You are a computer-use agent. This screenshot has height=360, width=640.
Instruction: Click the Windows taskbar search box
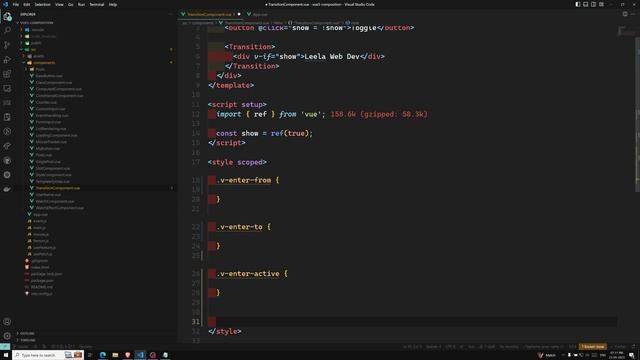click(x=48, y=355)
